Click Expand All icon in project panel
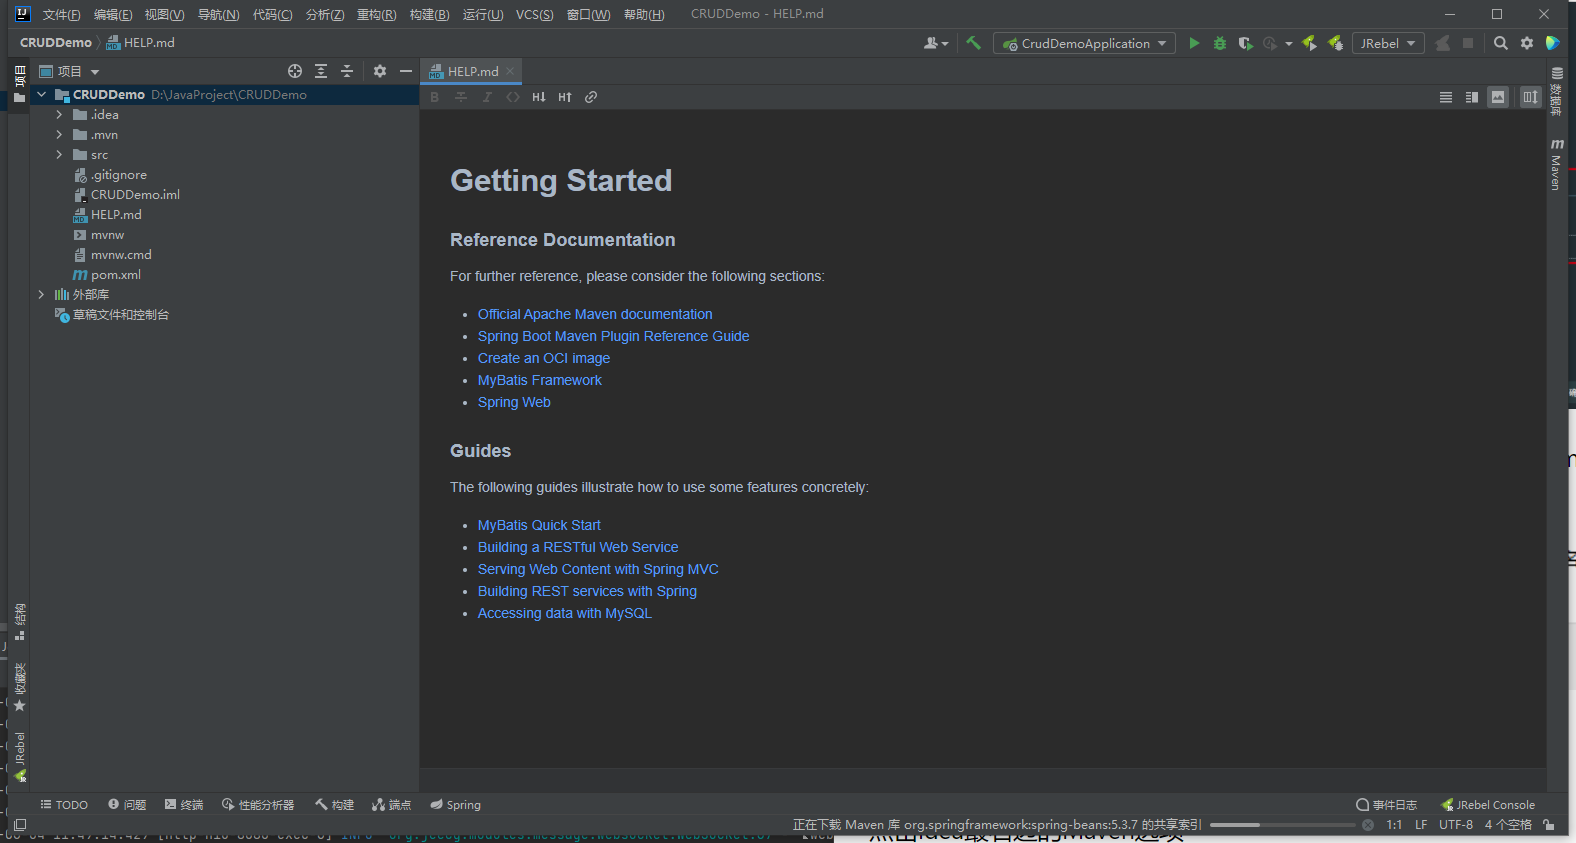1576x843 pixels. tap(321, 71)
